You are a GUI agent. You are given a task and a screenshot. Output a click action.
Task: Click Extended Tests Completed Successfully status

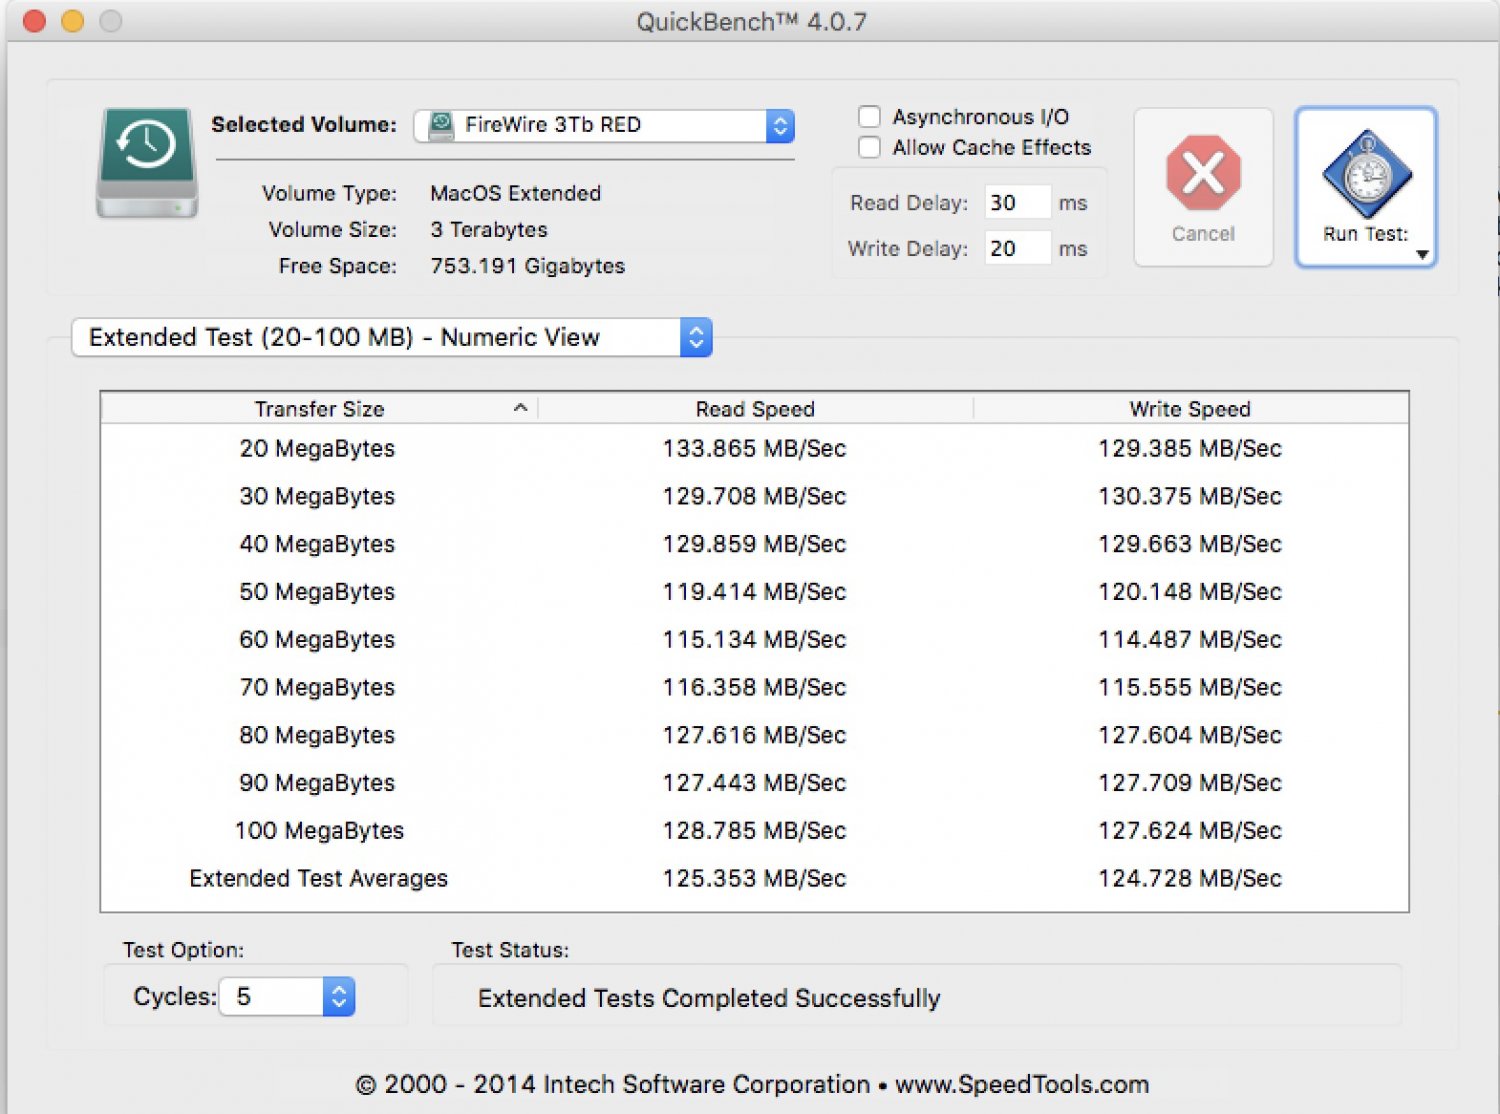pyautogui.click(x=709, y=998)
